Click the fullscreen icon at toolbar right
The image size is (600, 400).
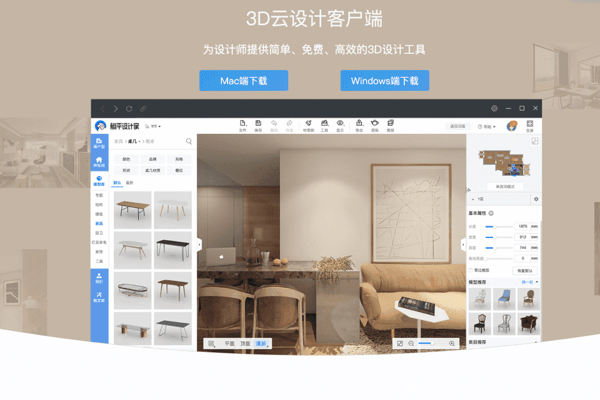tap(530, 126)
